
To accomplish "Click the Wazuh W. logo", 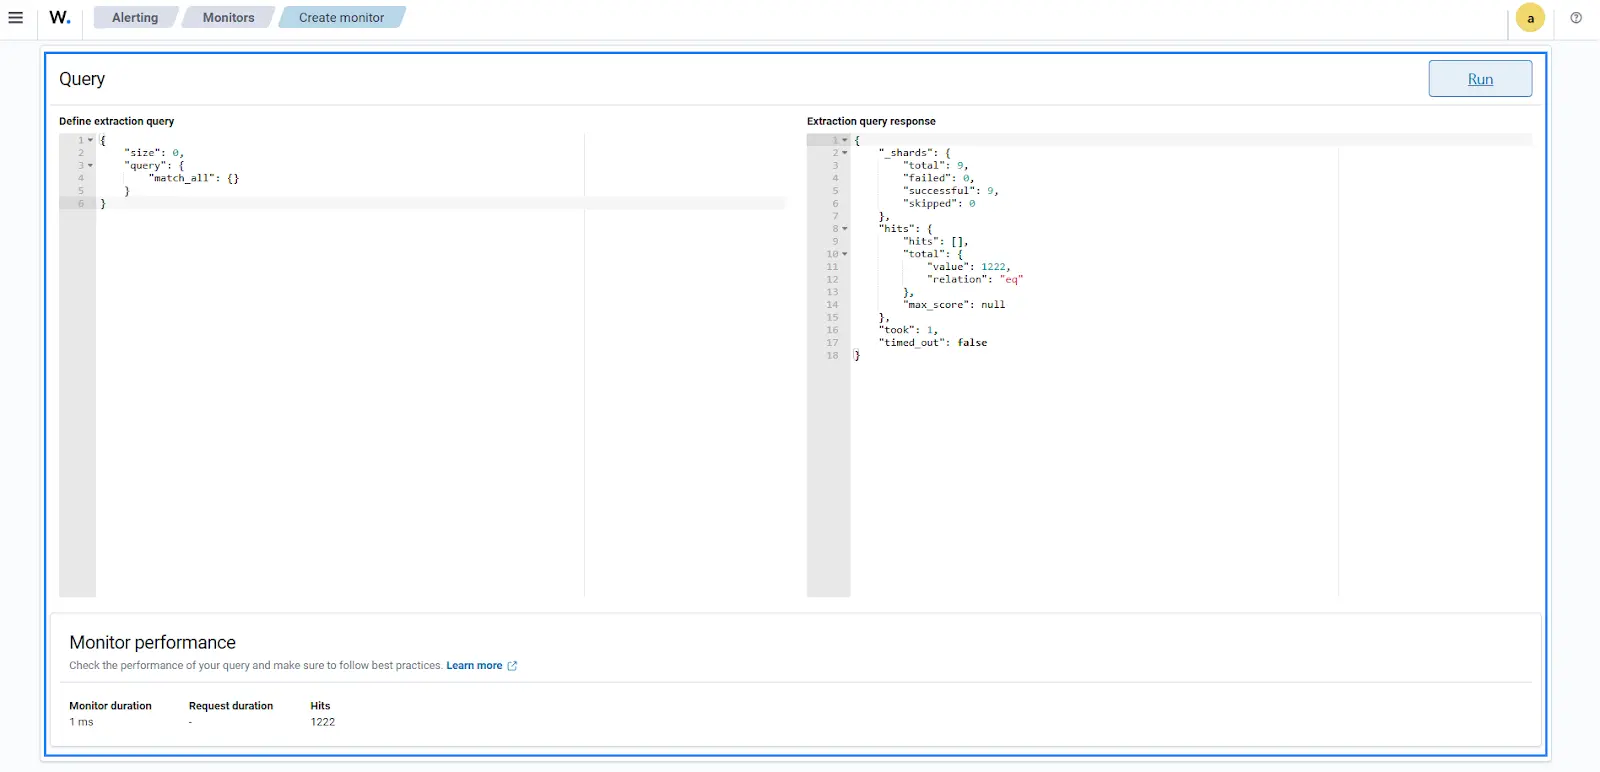I will (60, 17).
